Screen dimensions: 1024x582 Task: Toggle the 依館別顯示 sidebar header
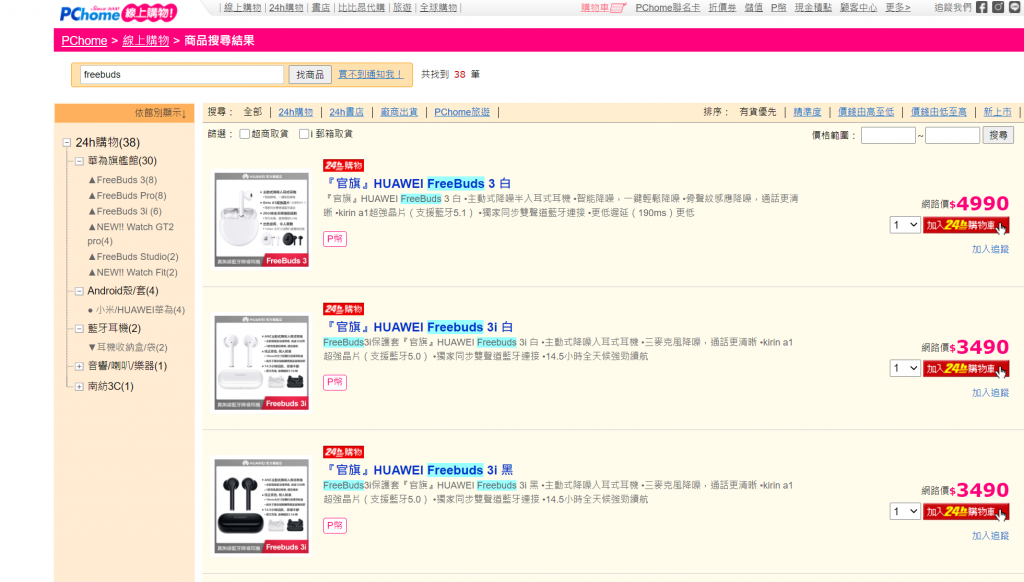pyautogui.click(x=124, y=113)
